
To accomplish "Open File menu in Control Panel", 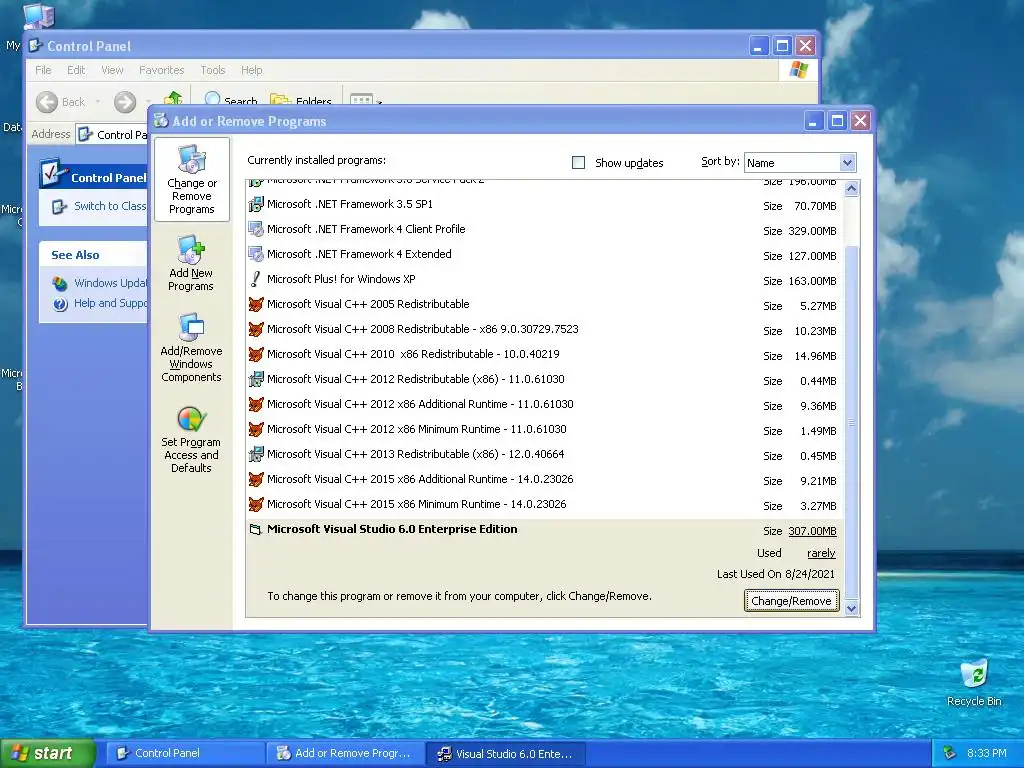I will click(43, 70).
